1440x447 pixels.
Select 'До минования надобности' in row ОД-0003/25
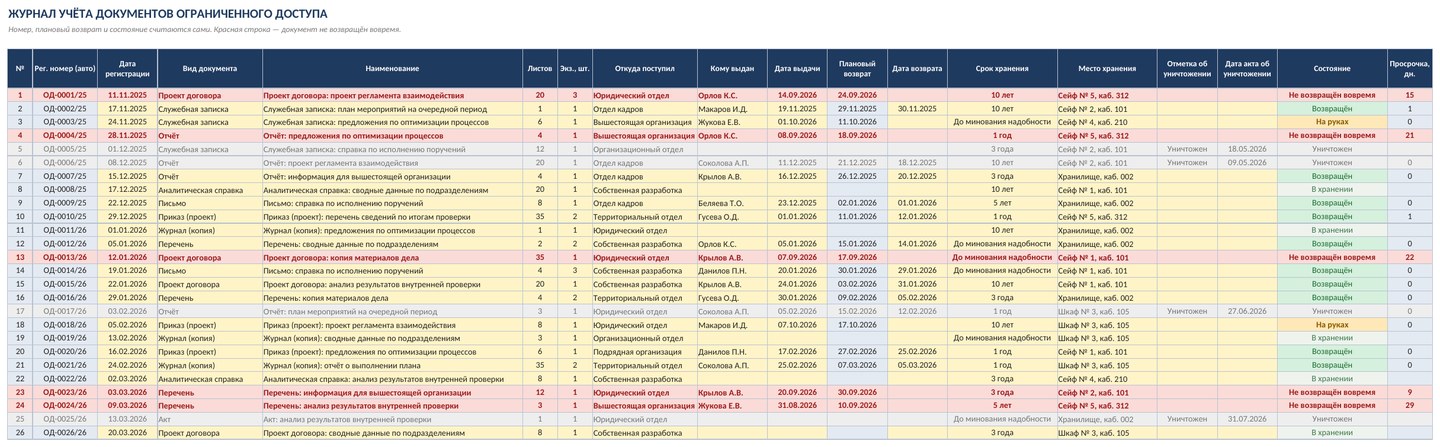point(1001,122)
